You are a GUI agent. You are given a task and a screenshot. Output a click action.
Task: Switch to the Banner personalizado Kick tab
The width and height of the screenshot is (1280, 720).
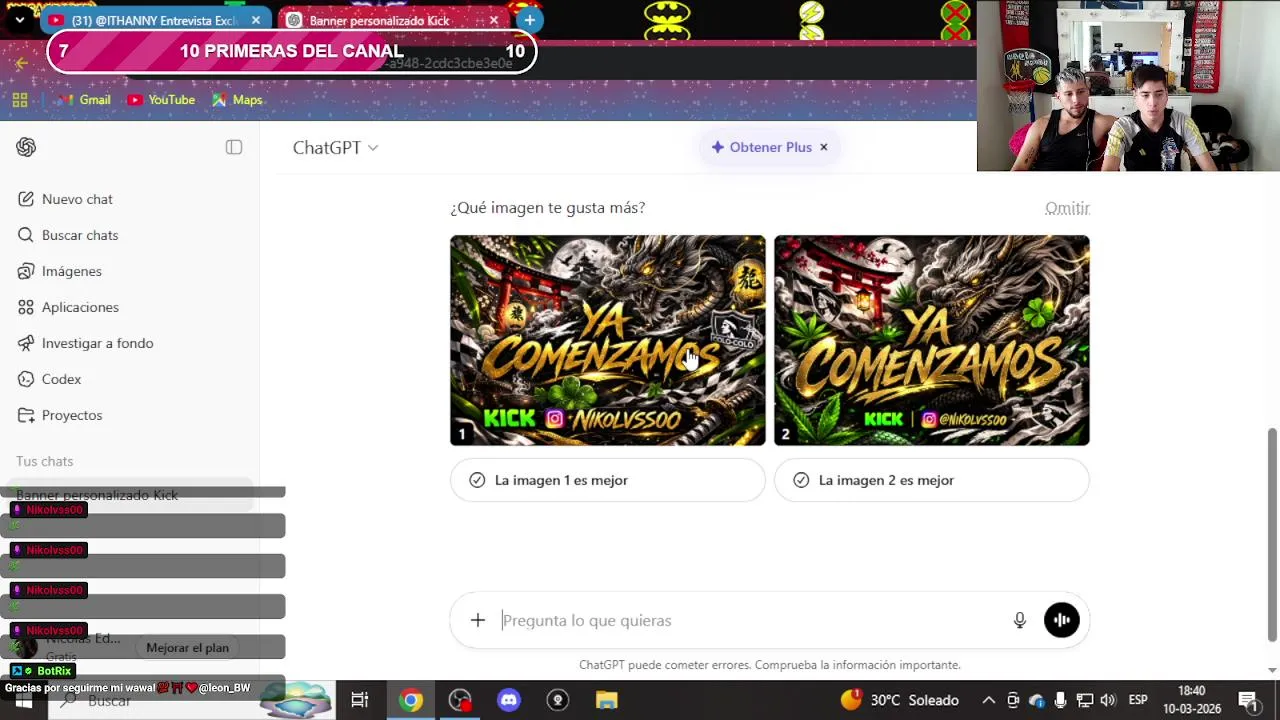point(394,20)
